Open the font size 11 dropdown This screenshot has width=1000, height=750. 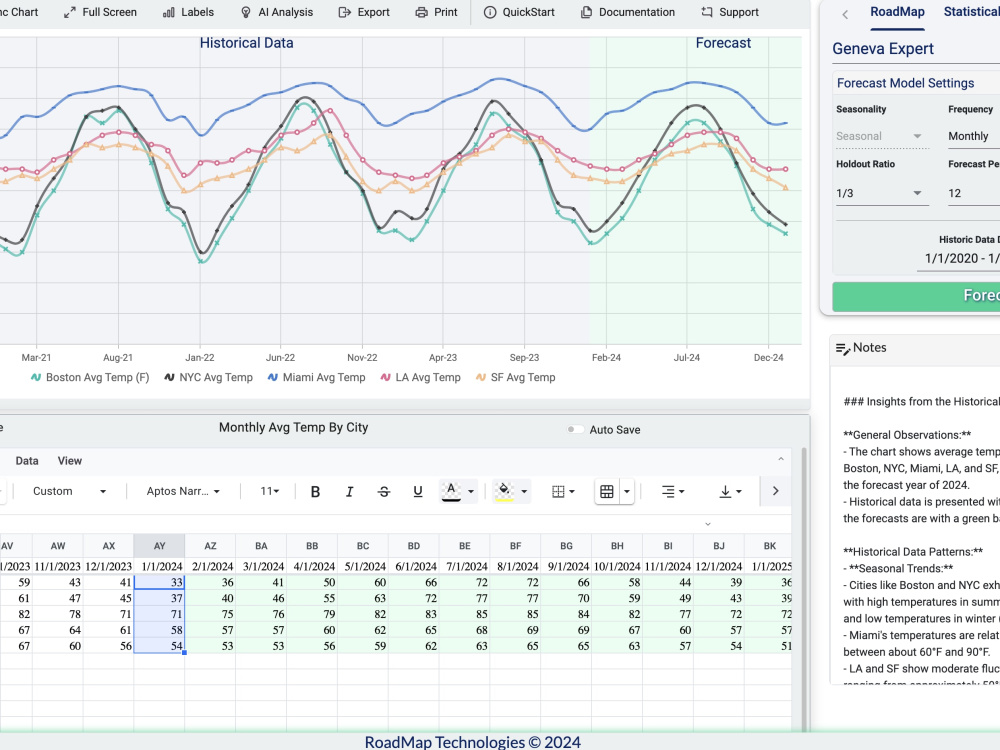(x=270, y=492)
